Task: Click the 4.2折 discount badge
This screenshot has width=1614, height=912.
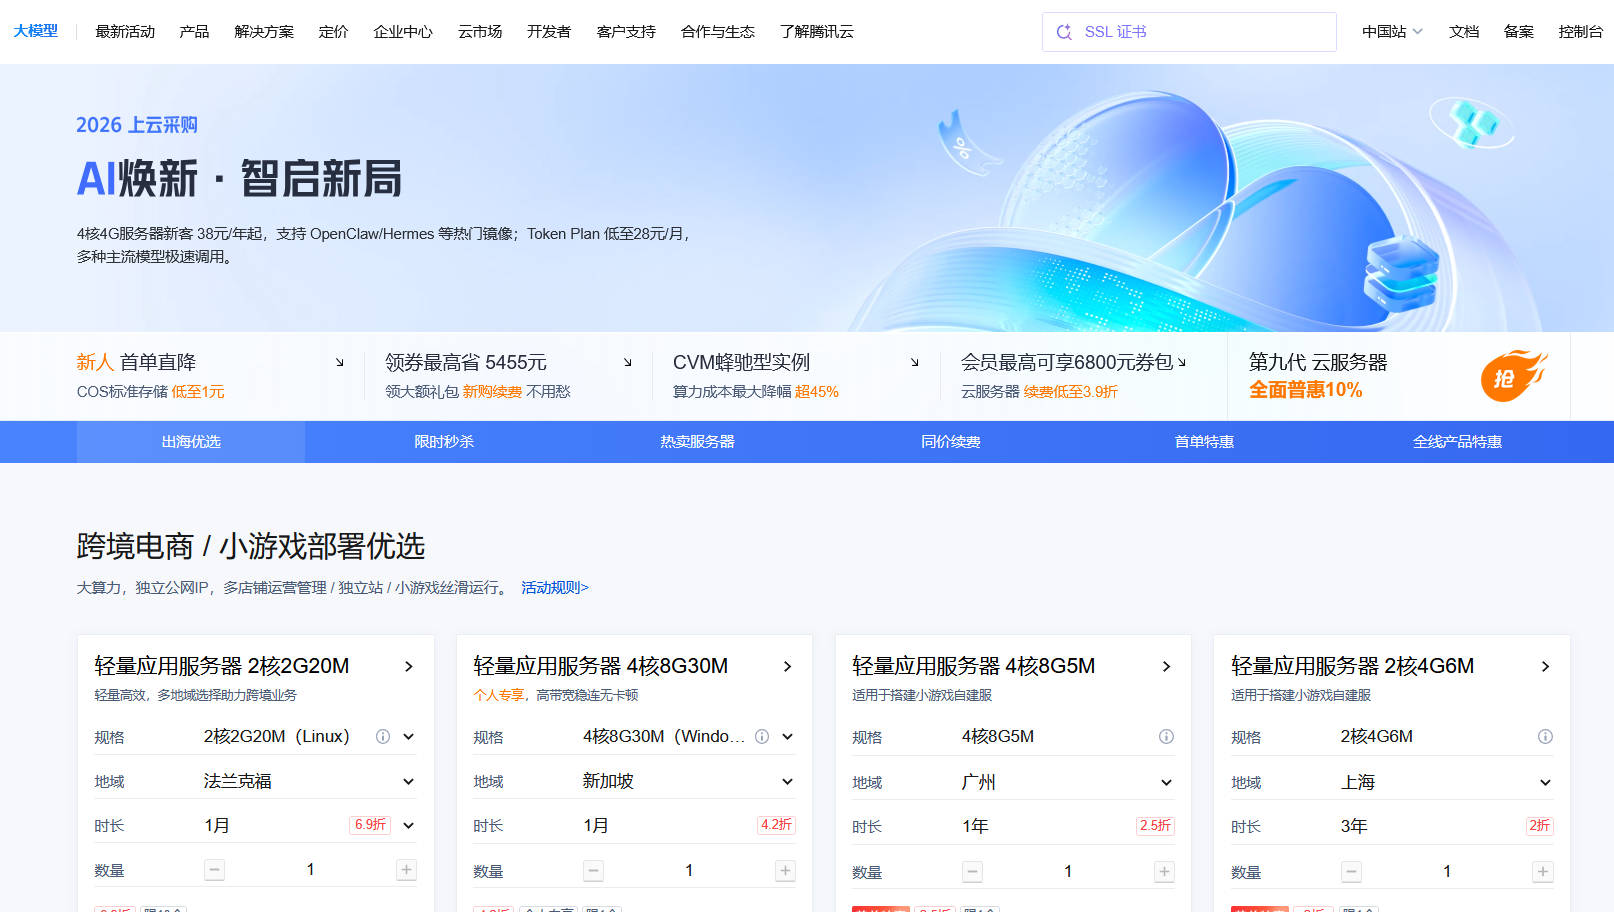Action: (x=776, y=825)
